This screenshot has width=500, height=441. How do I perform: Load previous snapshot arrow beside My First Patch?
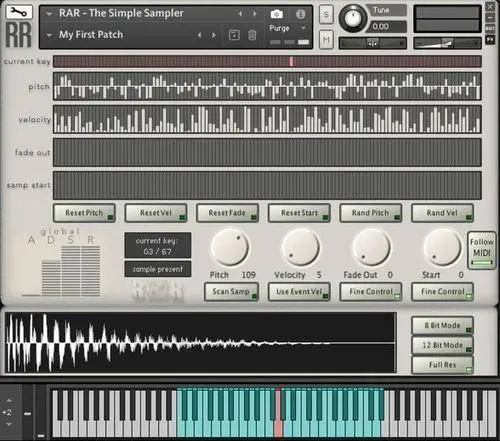[x=199, y=35]
